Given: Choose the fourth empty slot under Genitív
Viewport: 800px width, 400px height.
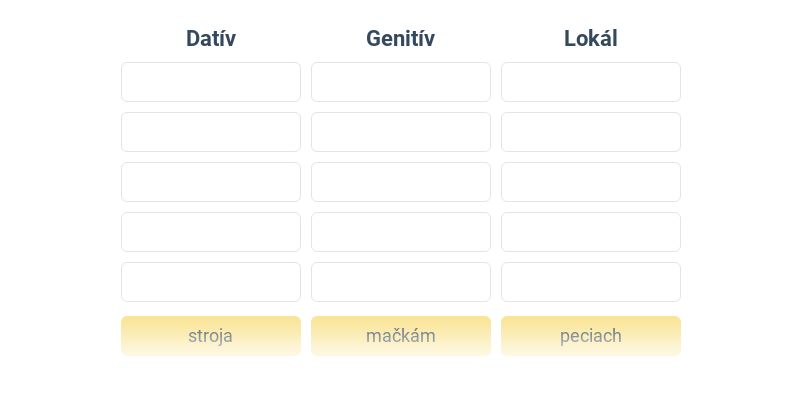Looking at the screenshot, I should 401,232.
